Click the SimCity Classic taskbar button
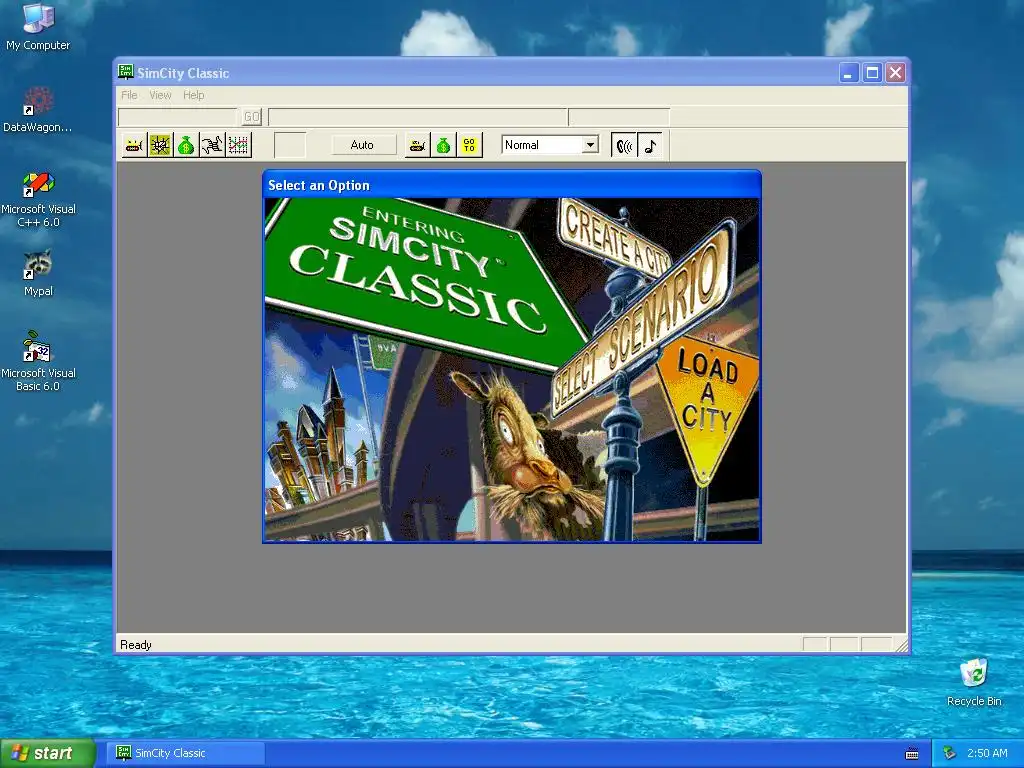Image resolution: width=1024 pixels, height=768 pixels. pos(186,753)
